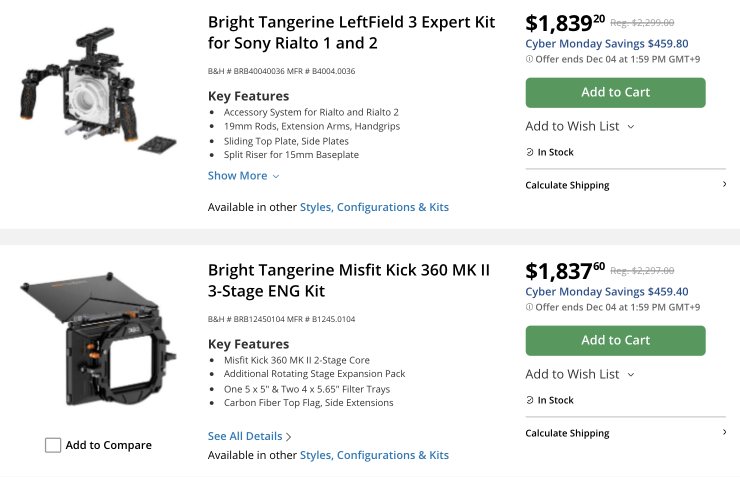Screen dimensions: 740x477
Task: Open Styles, Configurations & Kits for Misfit Kick
Action: click(374, 455)
